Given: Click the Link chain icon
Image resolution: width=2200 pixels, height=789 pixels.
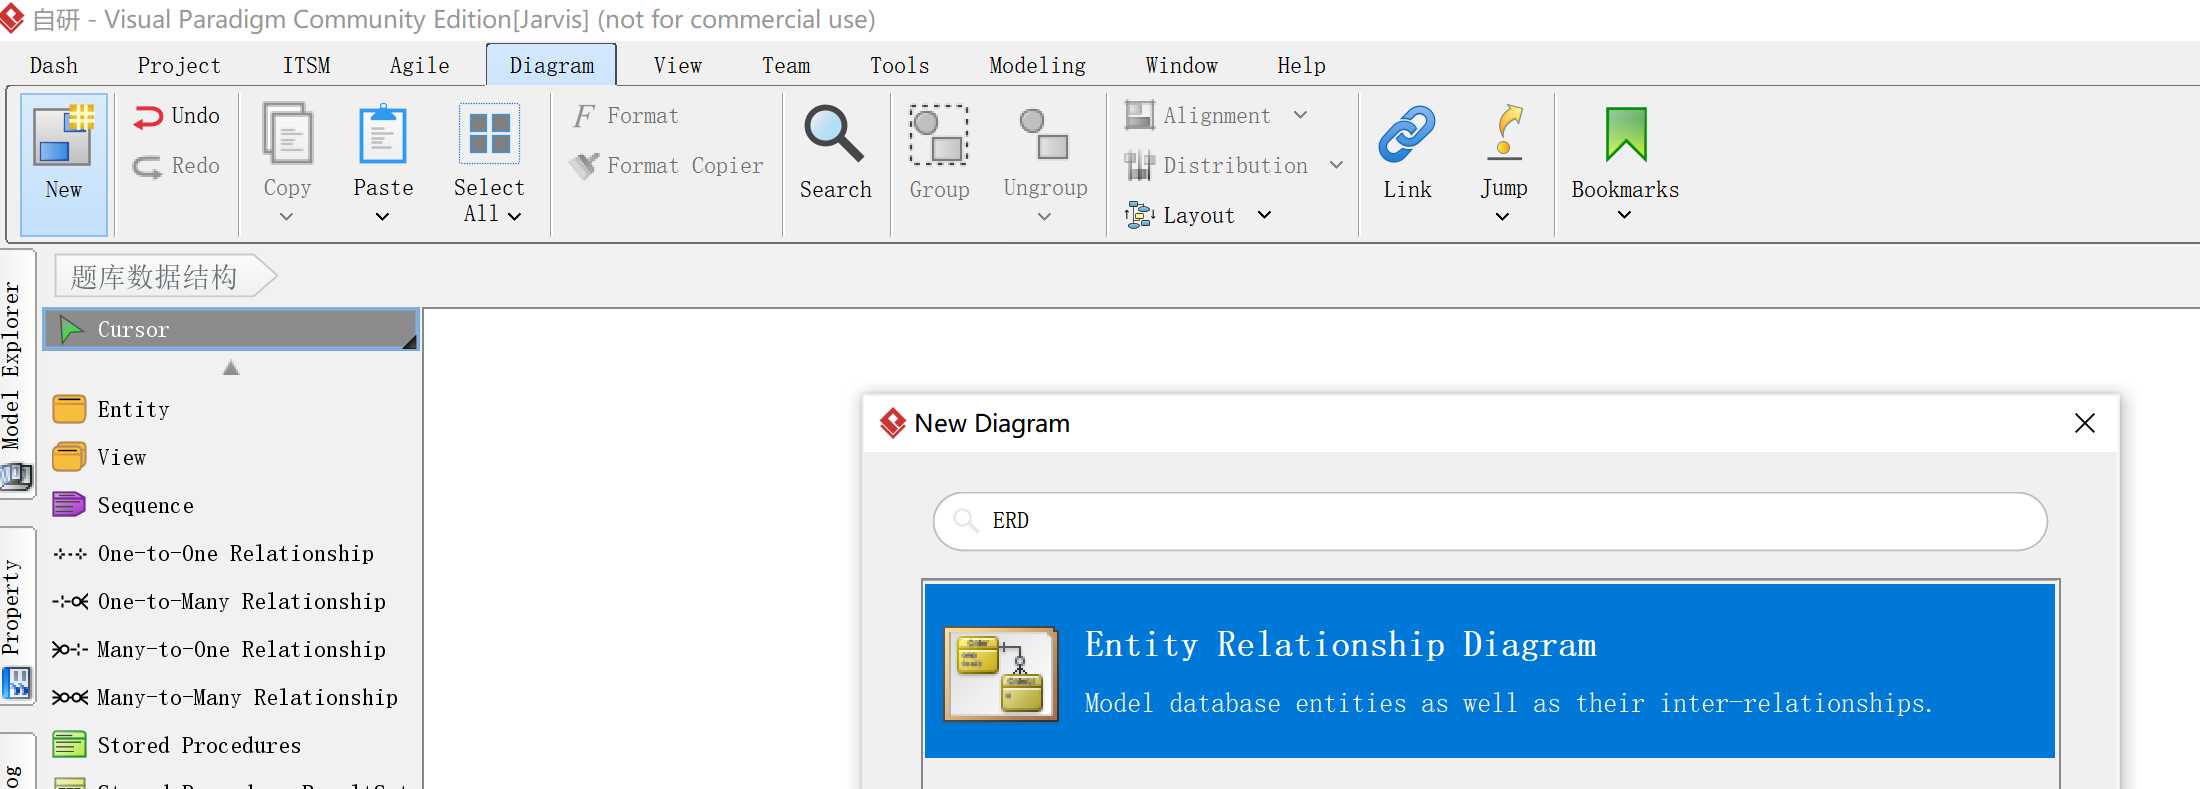Looking at the screenshot, I should click(x=1406, y=135).
